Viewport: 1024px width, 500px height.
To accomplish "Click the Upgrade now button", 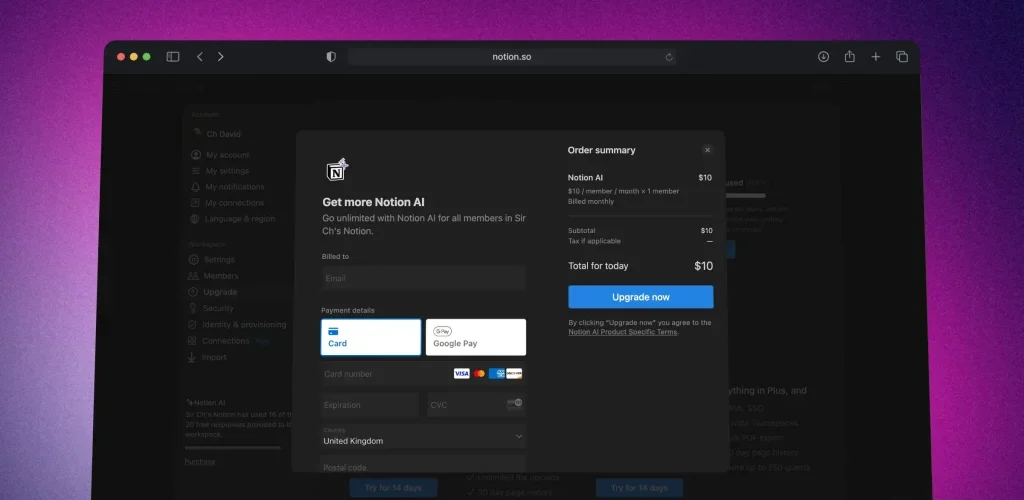I will coord(641,297).
